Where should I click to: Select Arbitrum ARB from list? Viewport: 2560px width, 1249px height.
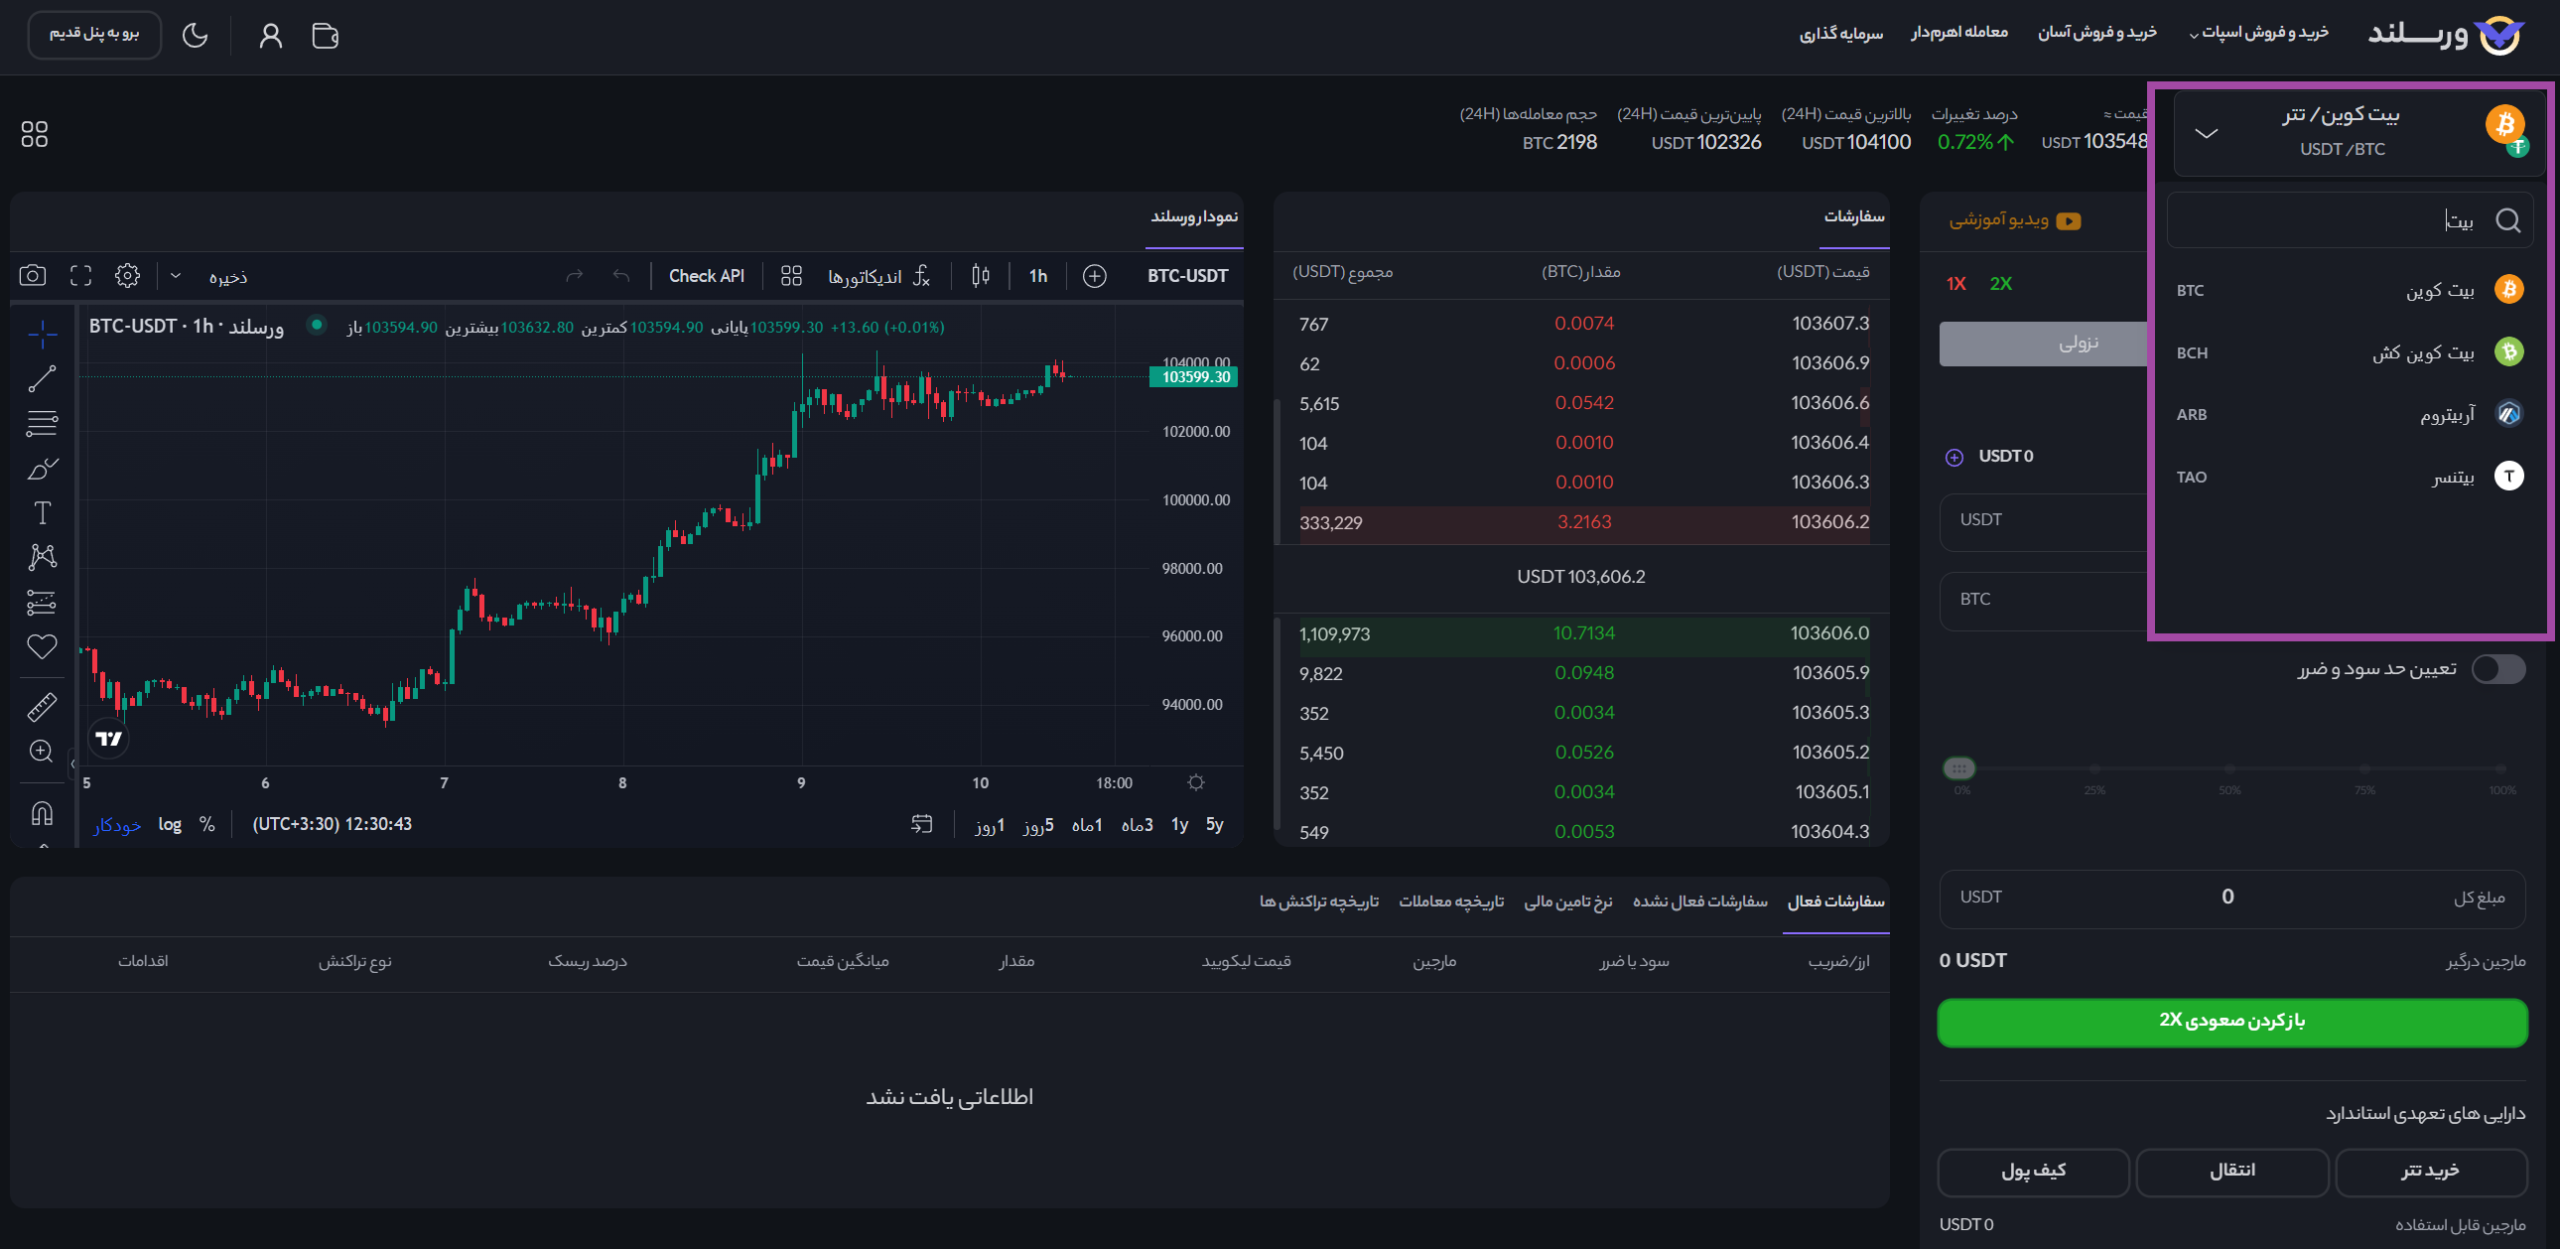click(2350, 414)
